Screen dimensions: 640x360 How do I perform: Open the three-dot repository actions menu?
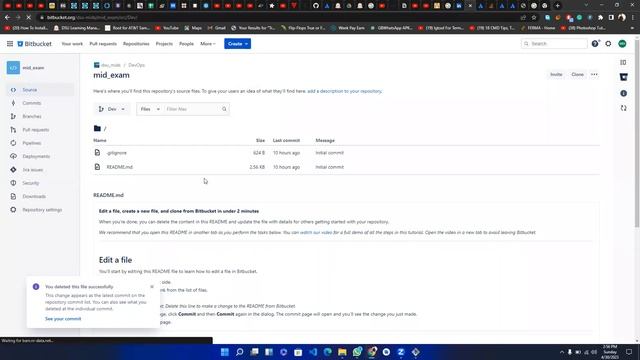click(x=594, y=75)
